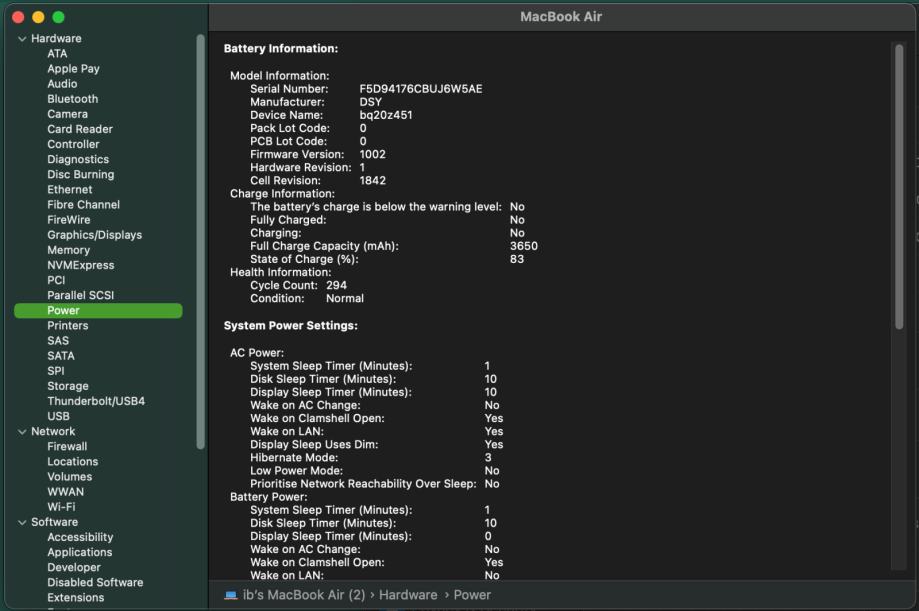This screenshot has width=919, height=611.
Task: Open the Bluetooth hardware entry
Action: (x=73, y=99)
